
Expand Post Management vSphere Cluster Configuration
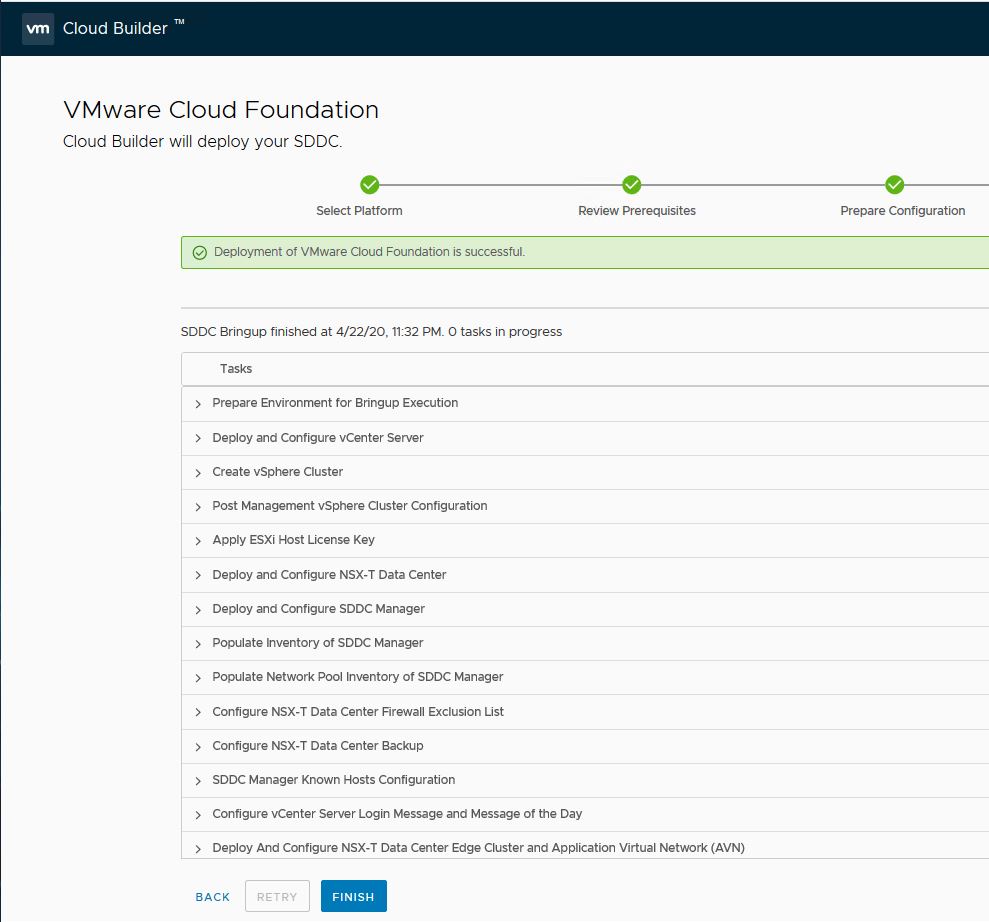[198, 507]
